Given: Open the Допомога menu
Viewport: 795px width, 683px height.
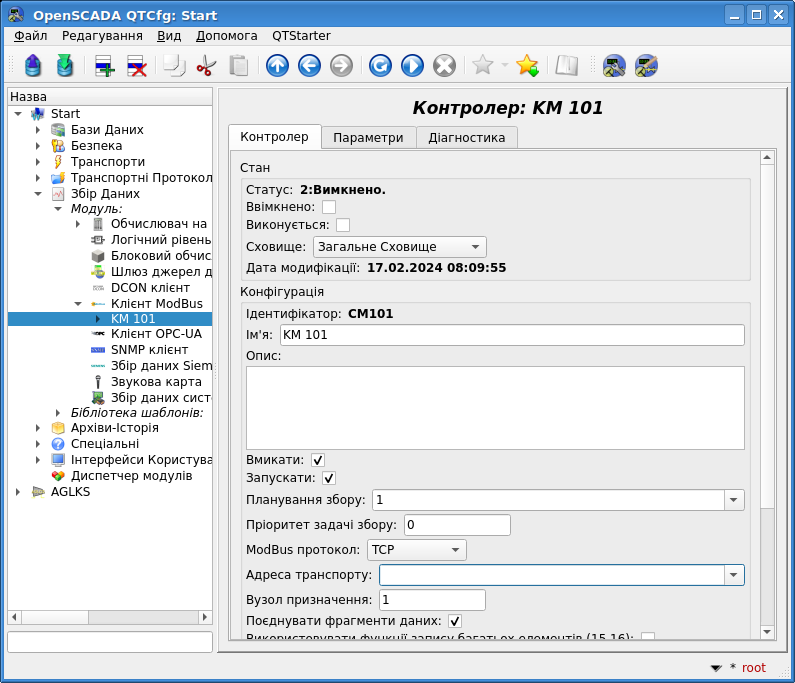Looking at the screenshot, I should coord(226,35).
